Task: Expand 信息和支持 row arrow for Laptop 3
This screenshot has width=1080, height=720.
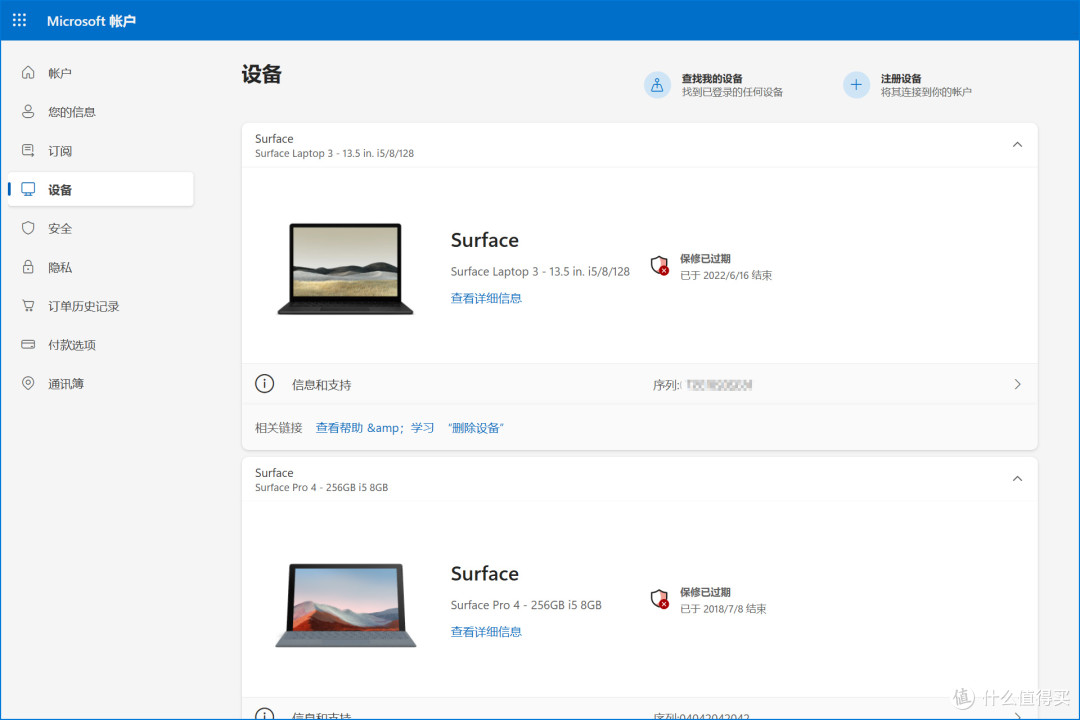Action: (1017, 384)
